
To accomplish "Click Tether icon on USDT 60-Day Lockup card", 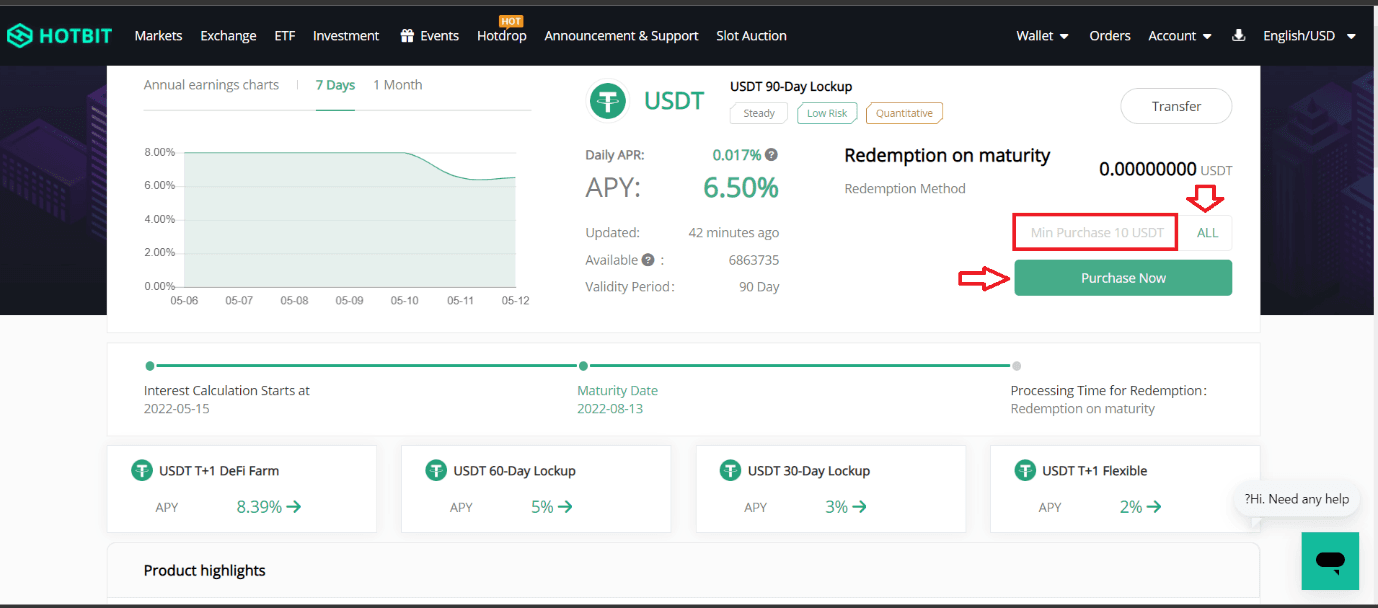I will [435, 470].
